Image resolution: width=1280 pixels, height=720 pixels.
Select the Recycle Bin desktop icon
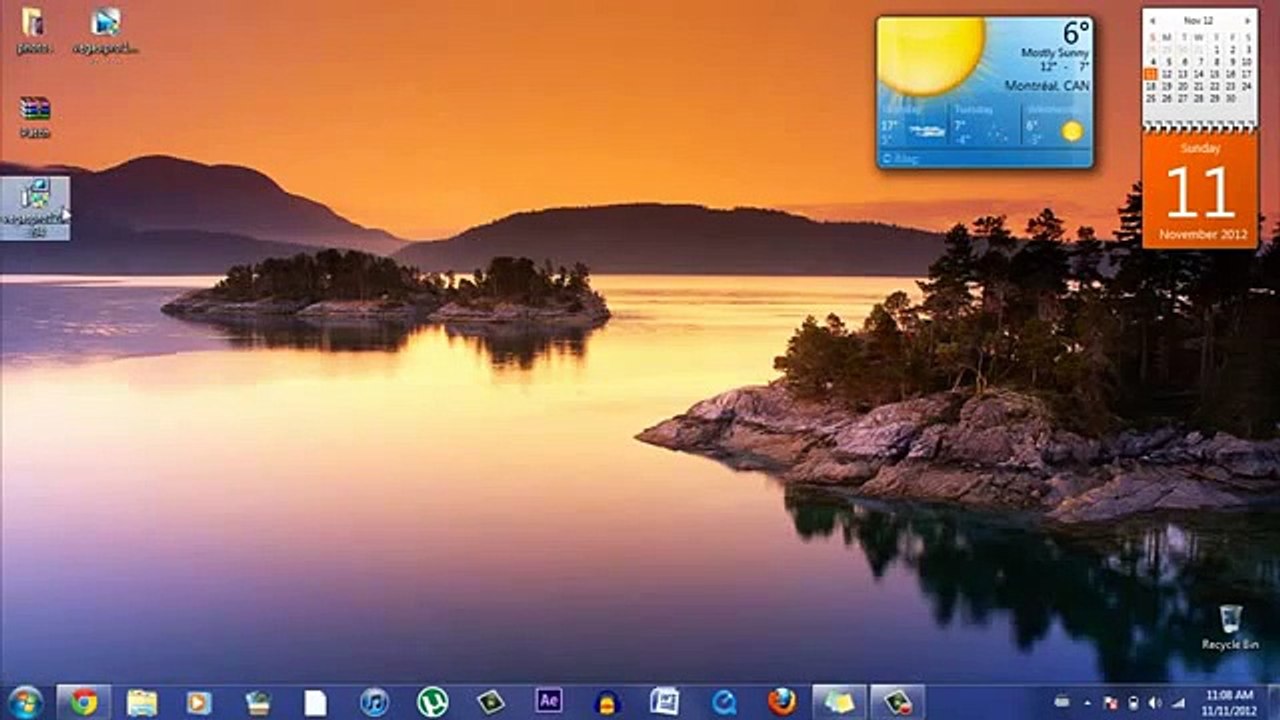point(1230,627)
